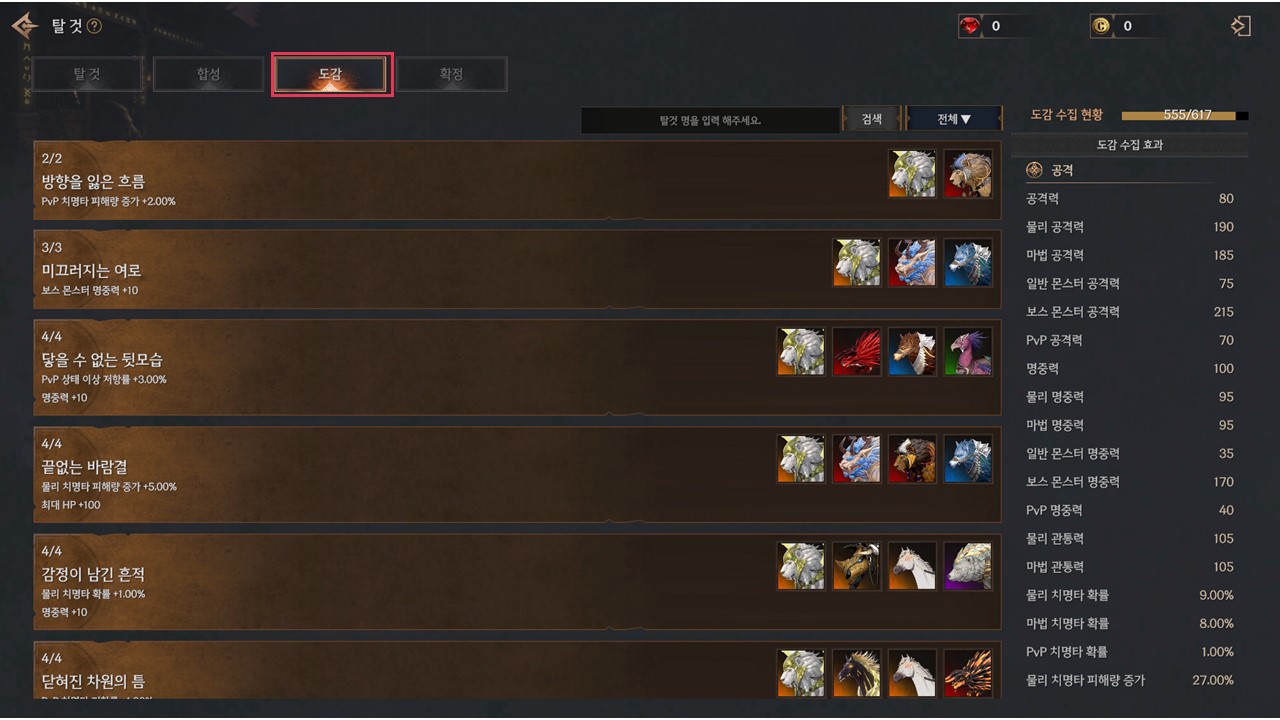Select the red dragon mount in 닿을 수 없는 뒷모습
The height and width of the screenshot is (720, 1280).
(857, 352)
